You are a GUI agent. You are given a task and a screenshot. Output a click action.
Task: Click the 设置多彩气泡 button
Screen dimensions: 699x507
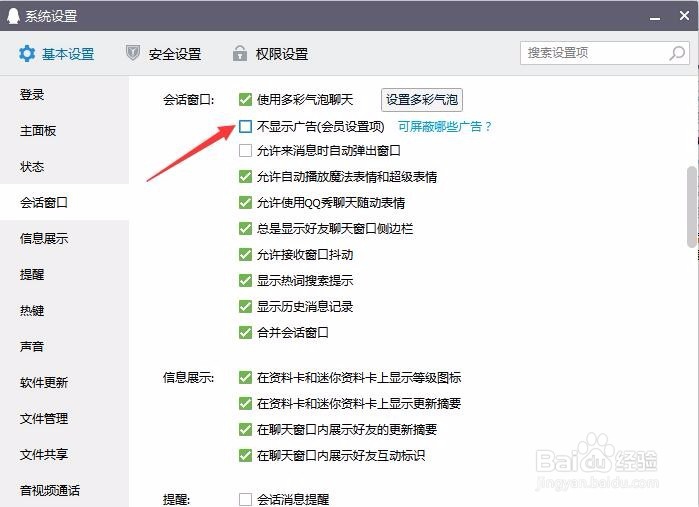(x=422, y=100)
